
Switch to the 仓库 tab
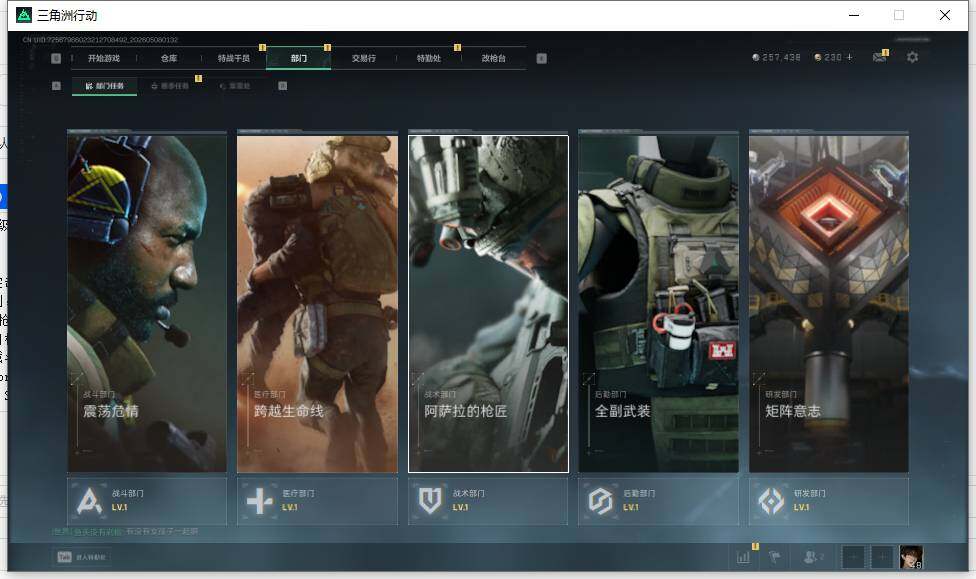tap(169, 58)
